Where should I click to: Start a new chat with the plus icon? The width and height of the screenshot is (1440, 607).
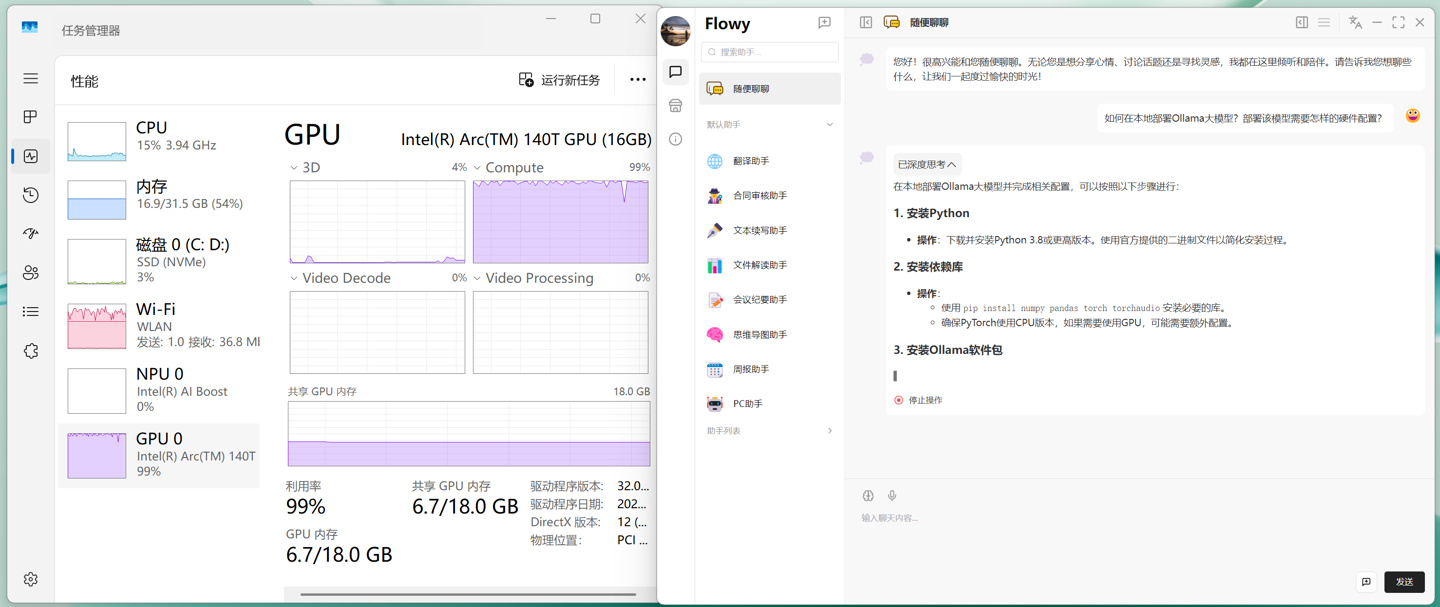tap(824, 23)
